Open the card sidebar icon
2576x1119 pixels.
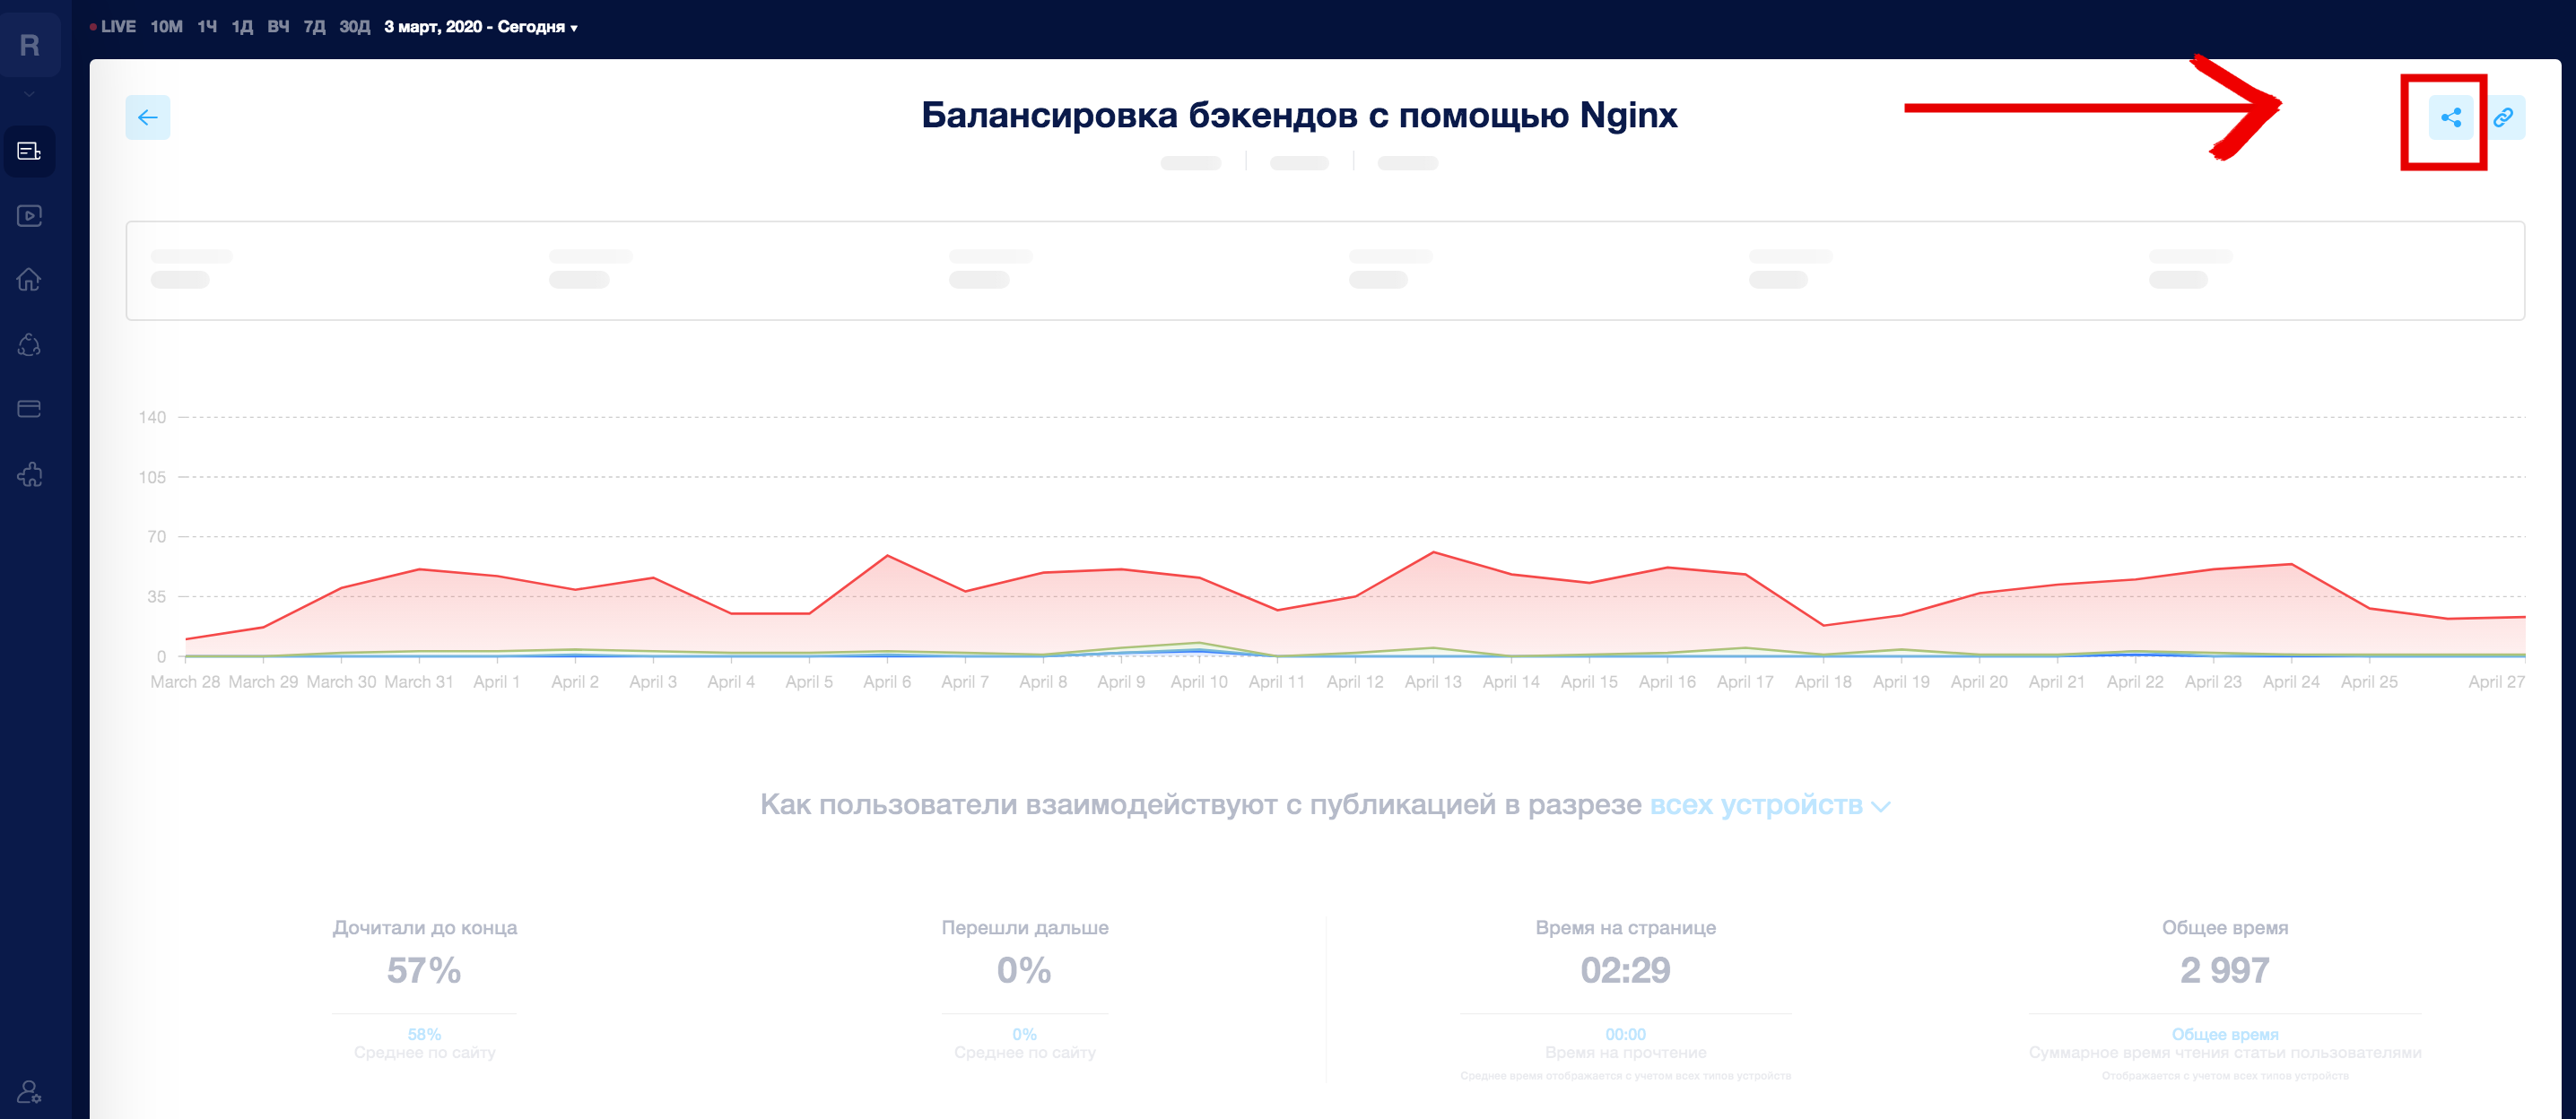(30, 409)
